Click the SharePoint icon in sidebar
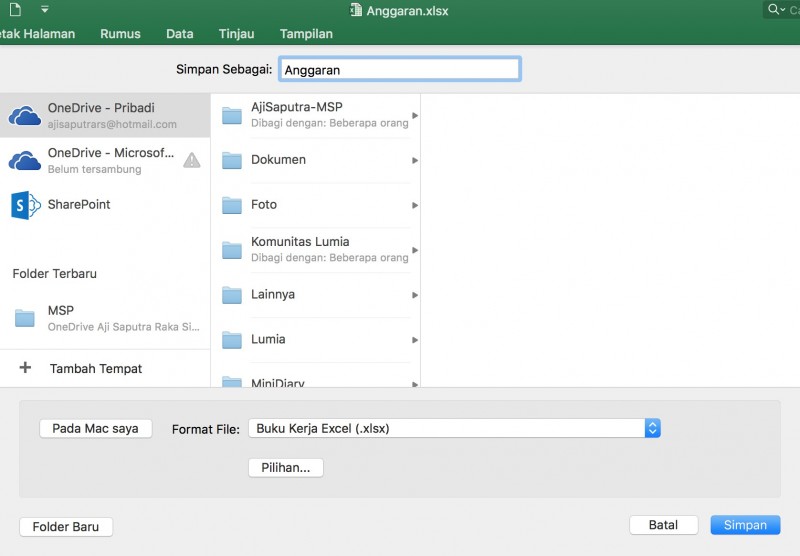 (24, 205)
